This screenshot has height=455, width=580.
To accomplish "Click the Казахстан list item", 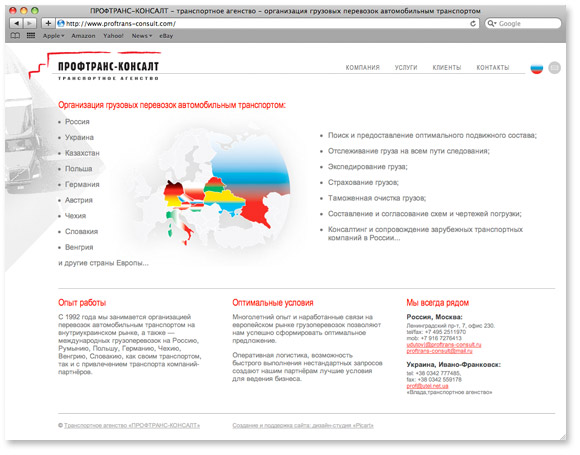I will point(82,153).
